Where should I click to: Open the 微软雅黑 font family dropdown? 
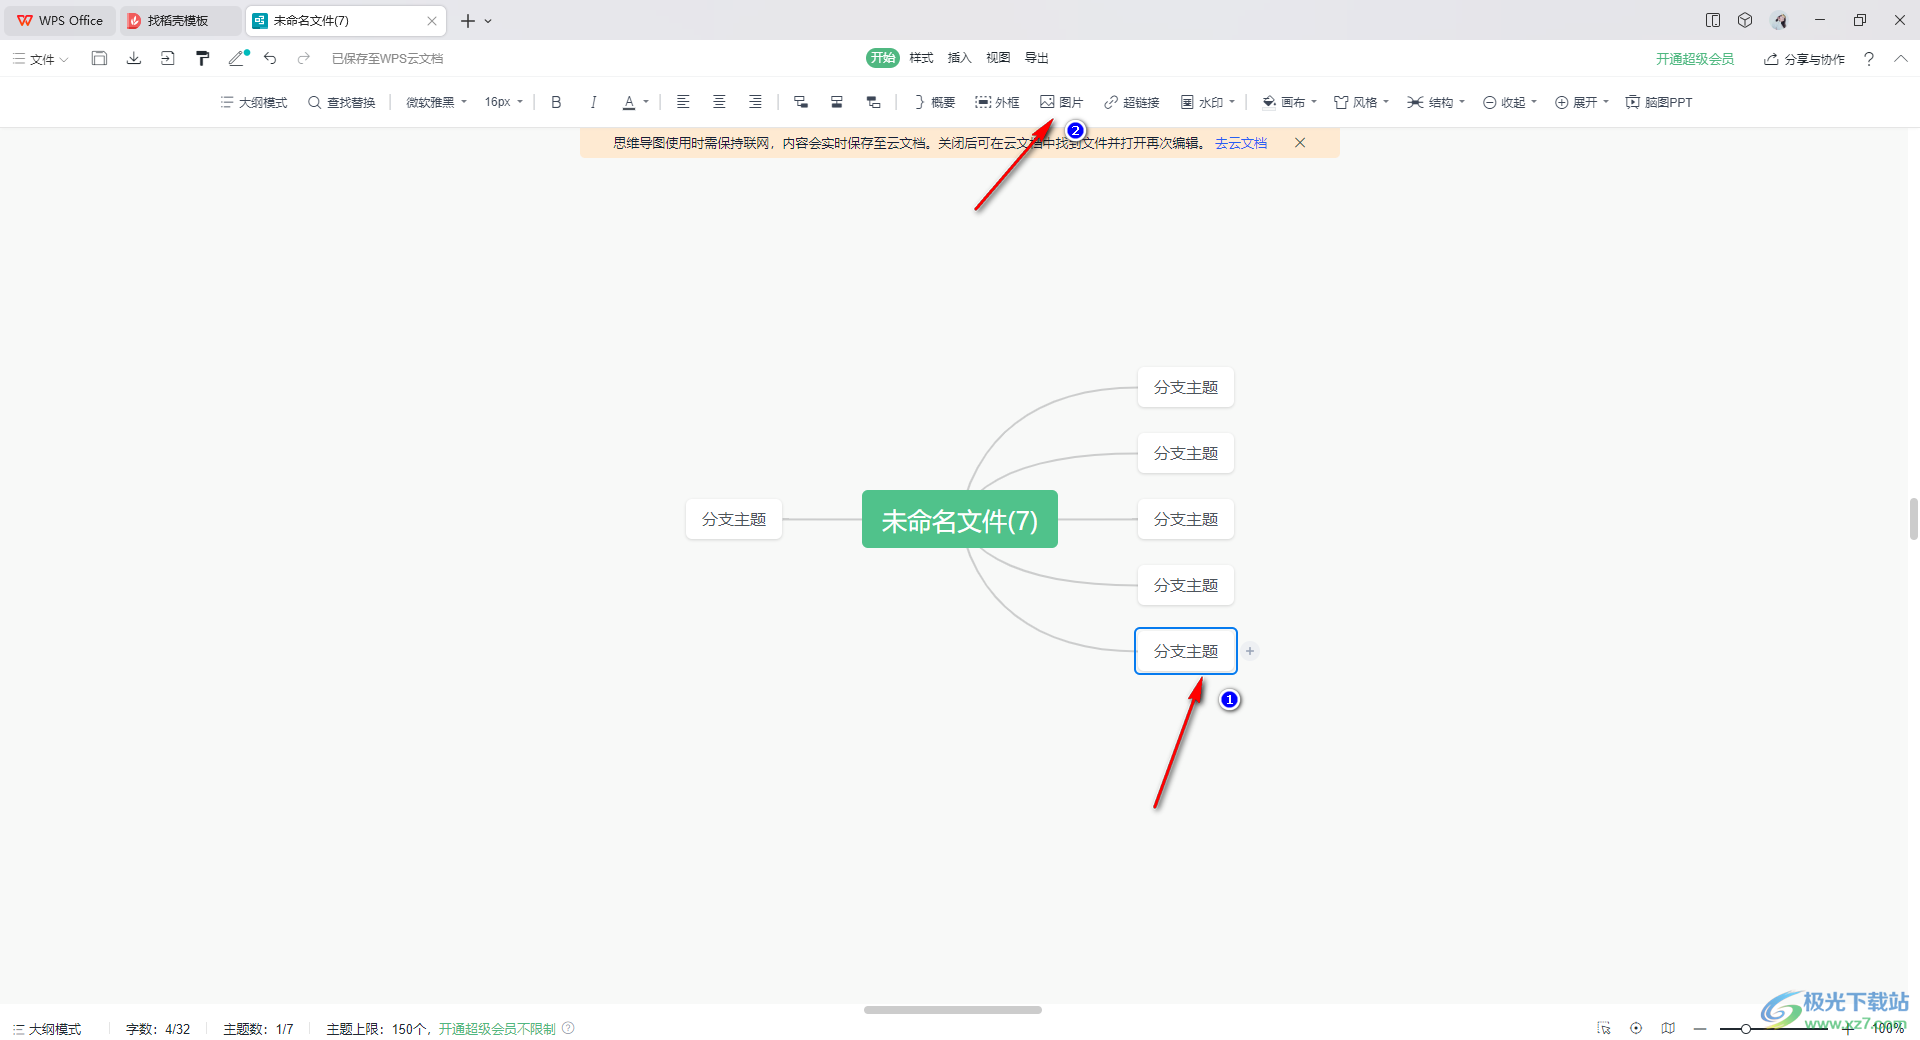point(436,102)
